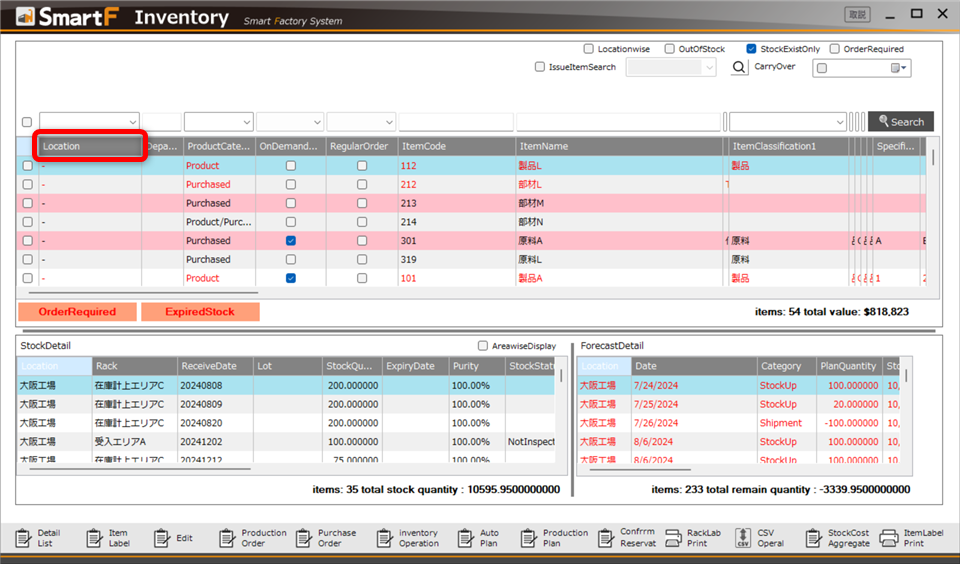The width and height of the screenshot is (960, 564).
Task: Run the Auto Plan tool
Action: click(x=464, y=538)
